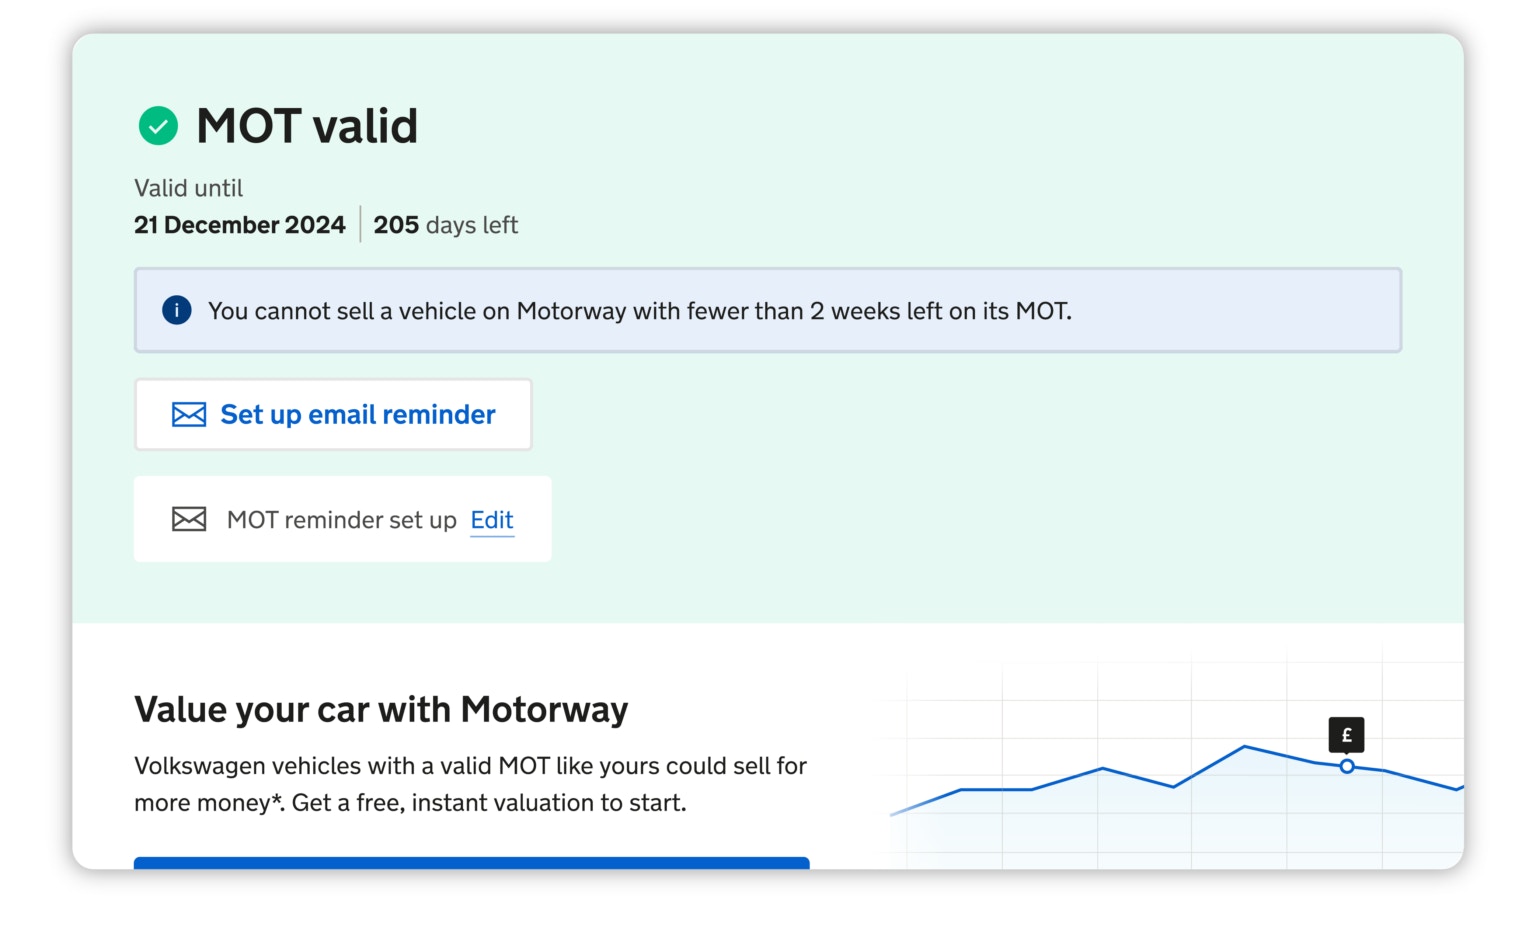Edit the existing MOT reminder
Image resolution: width=1536 pixels, height=931 pixels.
[492, 520]
